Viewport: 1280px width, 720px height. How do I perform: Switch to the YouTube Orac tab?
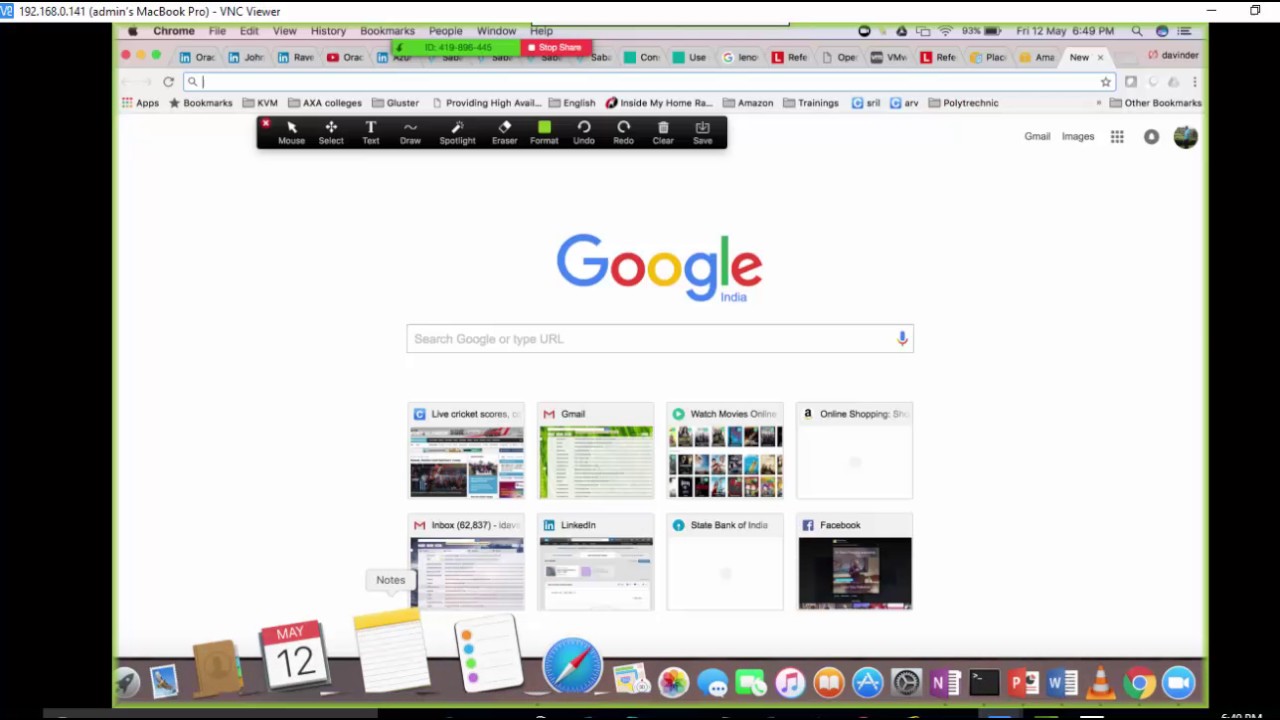[345, 57]
